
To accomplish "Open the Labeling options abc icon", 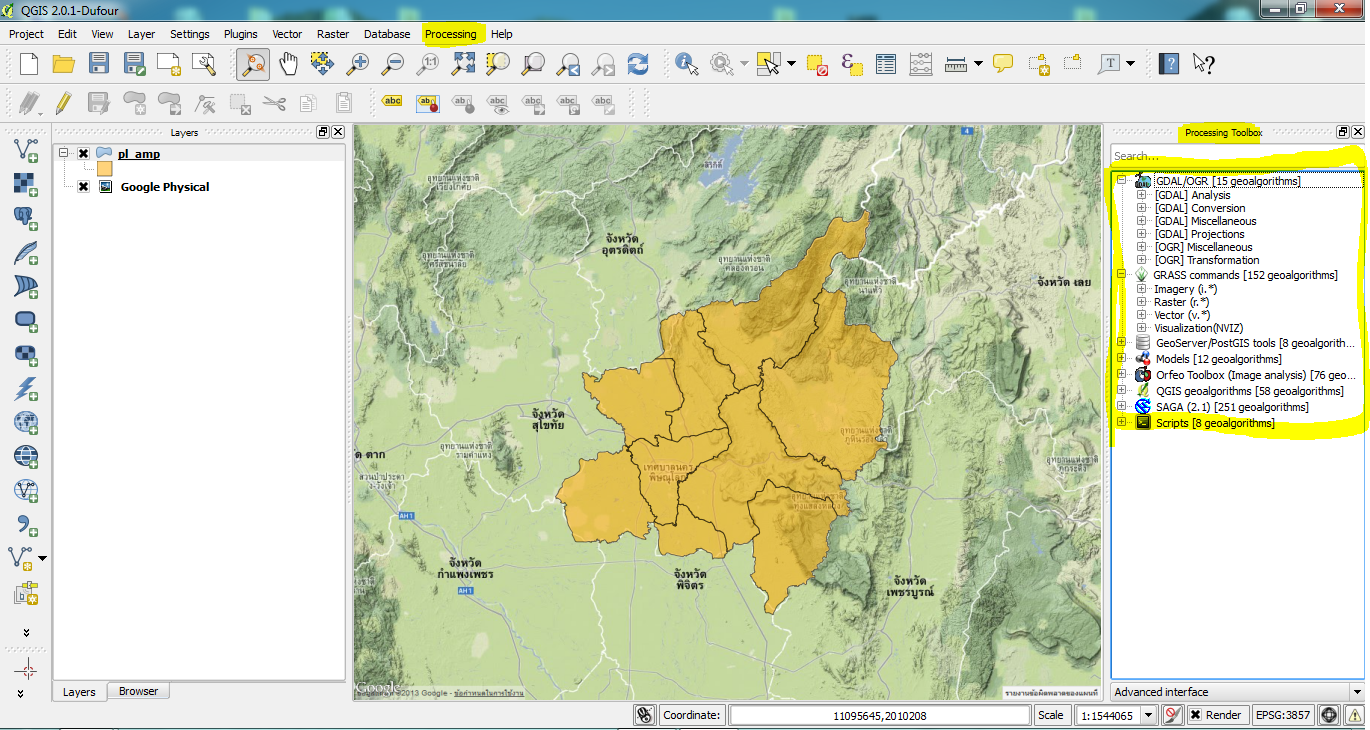I will point(393,101).
